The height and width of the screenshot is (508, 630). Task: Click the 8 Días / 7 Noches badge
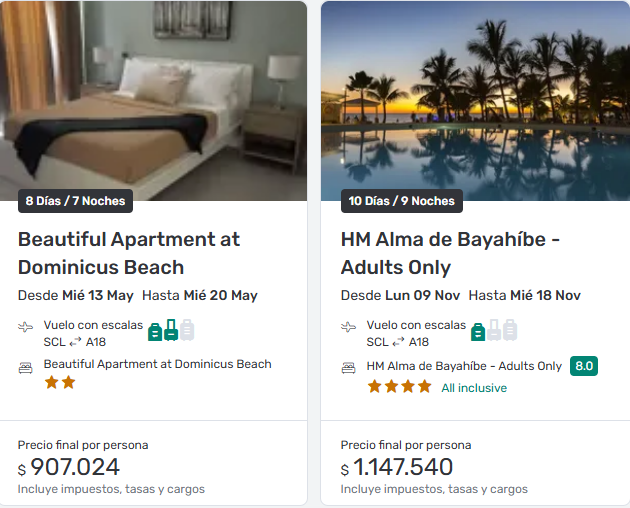coord(76,201)
